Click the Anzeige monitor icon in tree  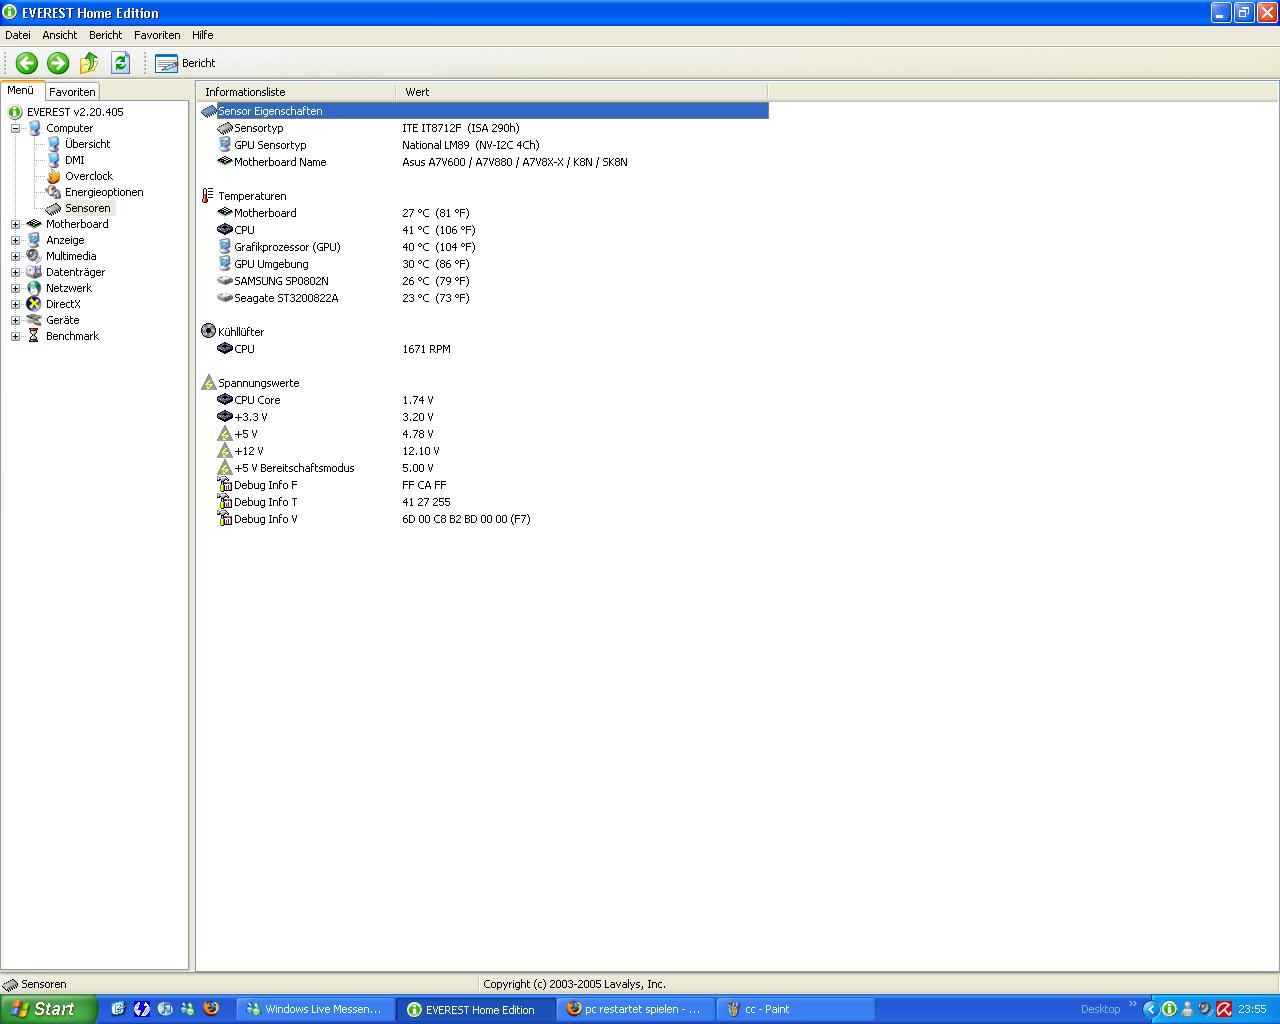[x=34, y=240]
